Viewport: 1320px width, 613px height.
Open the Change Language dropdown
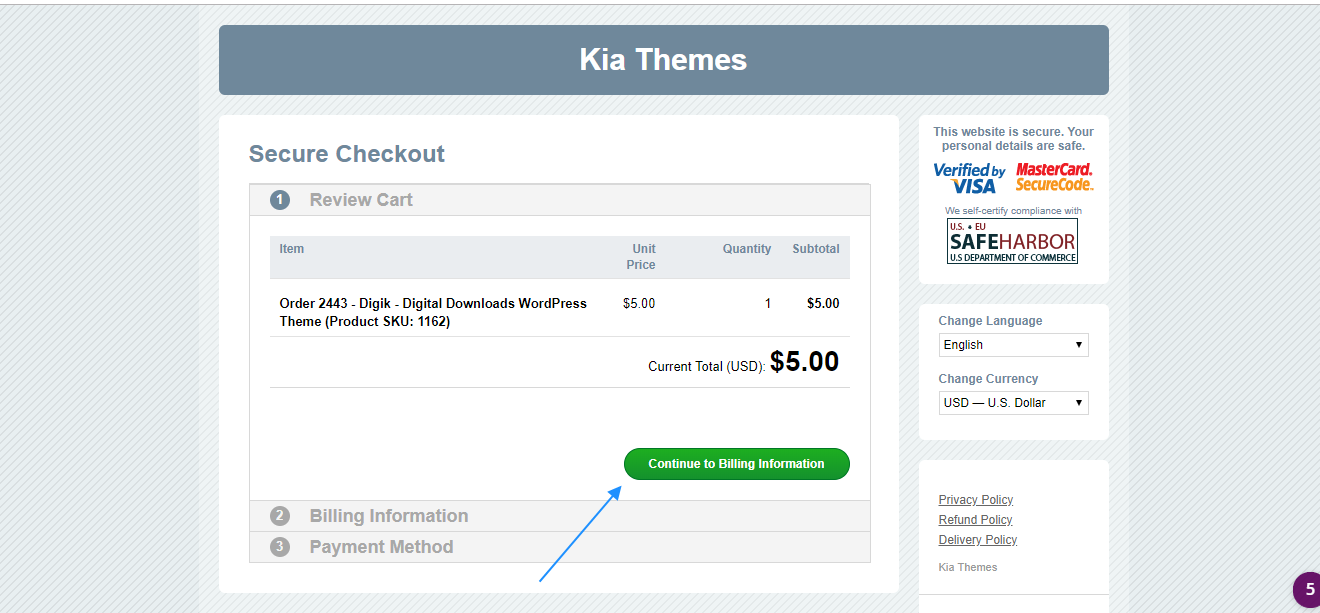[1013, 345]
